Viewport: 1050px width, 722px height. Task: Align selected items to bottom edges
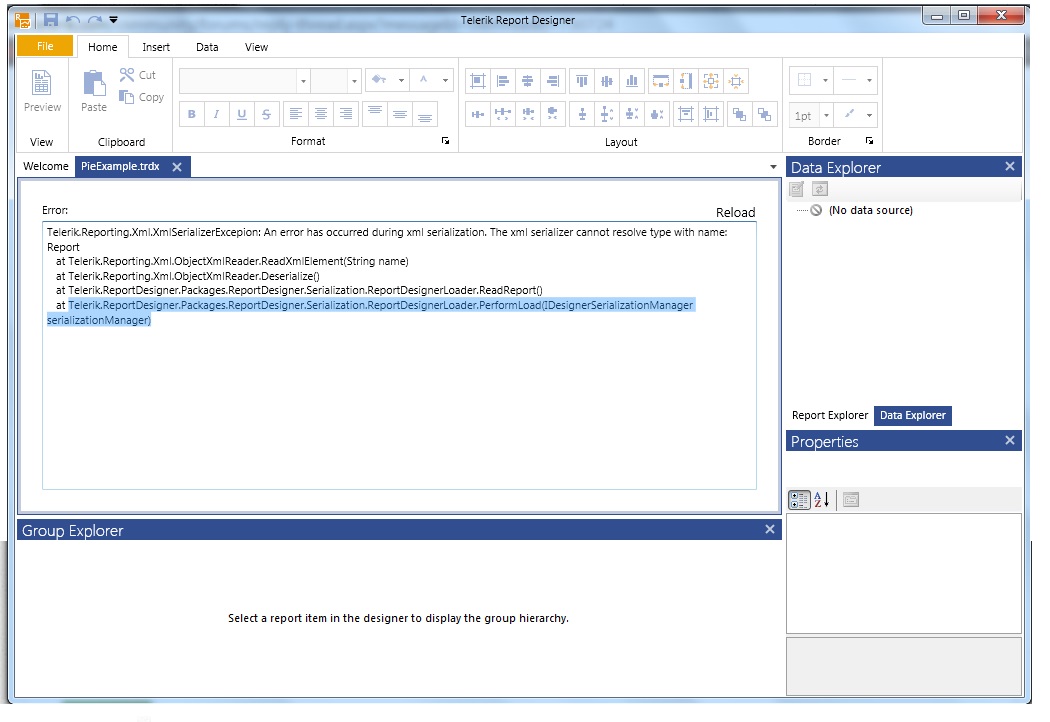(631, 82)
